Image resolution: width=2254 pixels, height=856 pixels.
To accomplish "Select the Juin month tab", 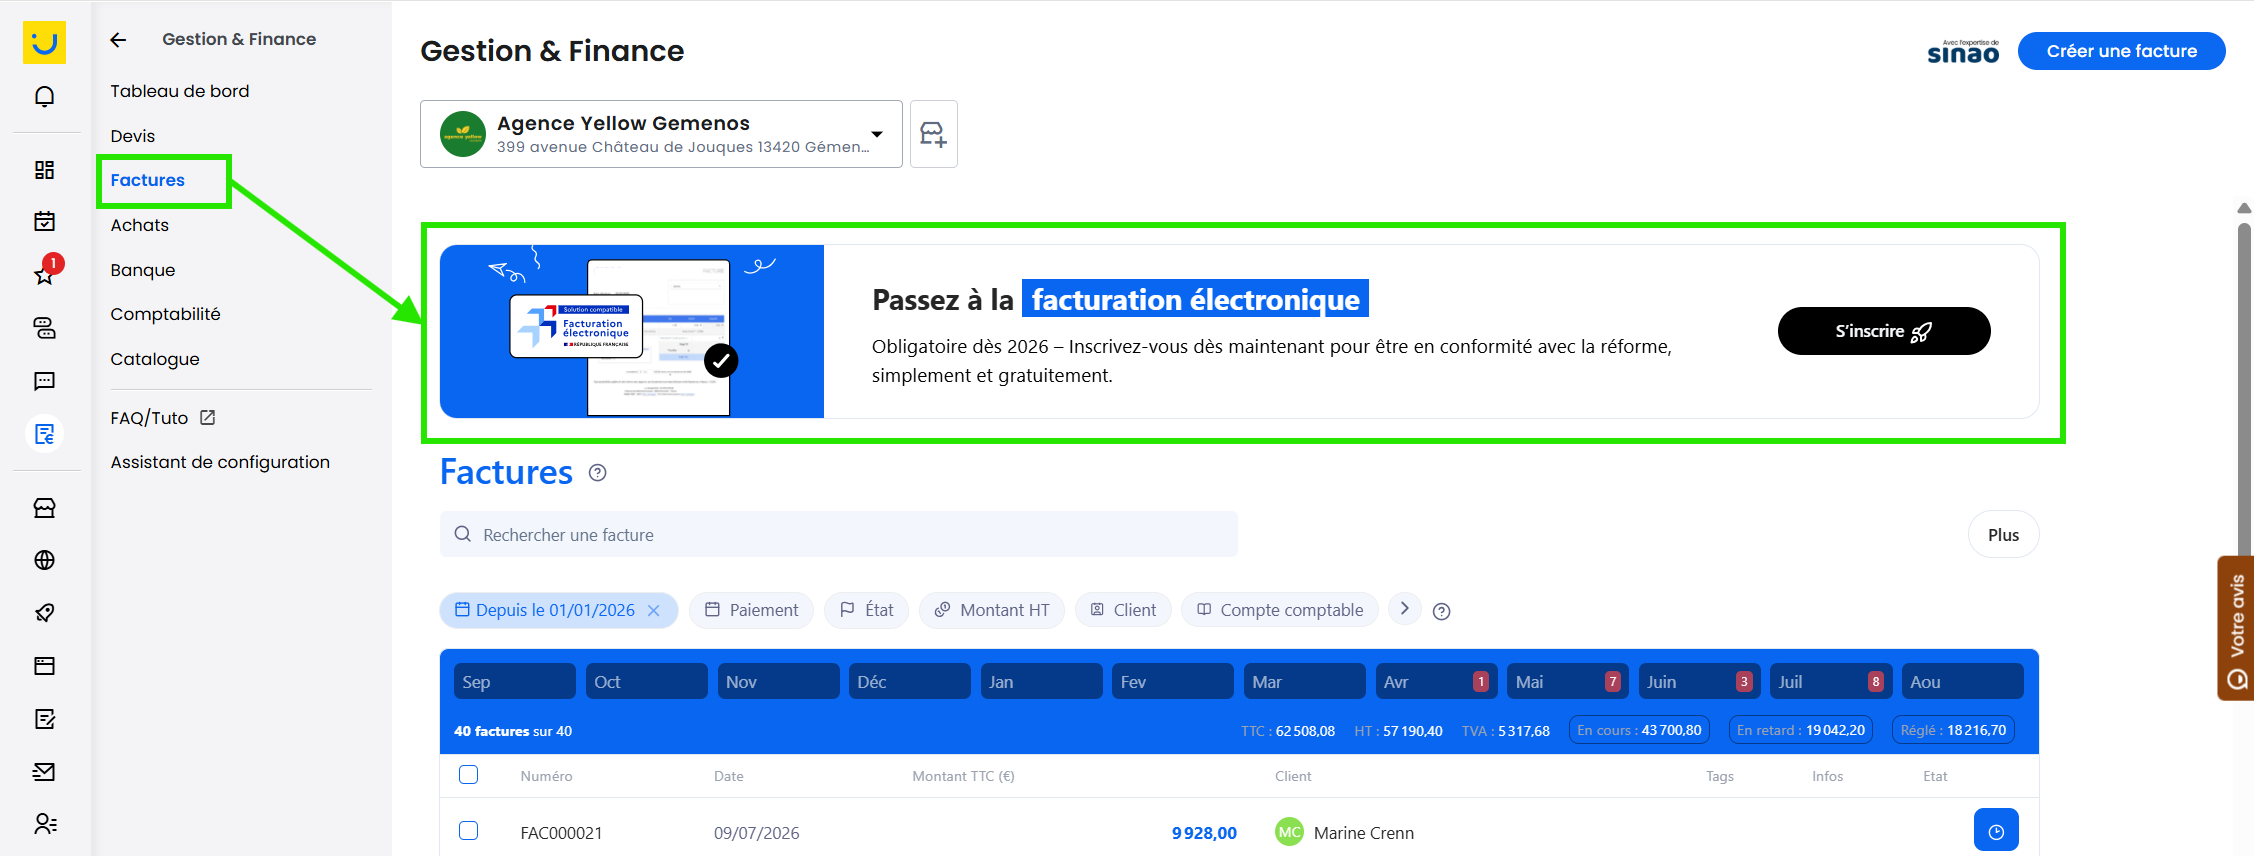I will pos(1699,682).
